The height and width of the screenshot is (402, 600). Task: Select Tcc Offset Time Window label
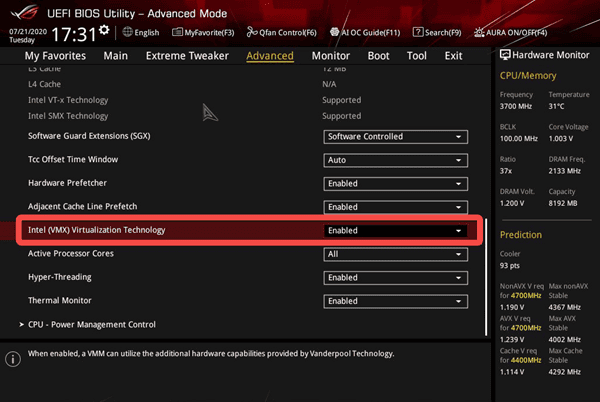click(x=73, y=159)
